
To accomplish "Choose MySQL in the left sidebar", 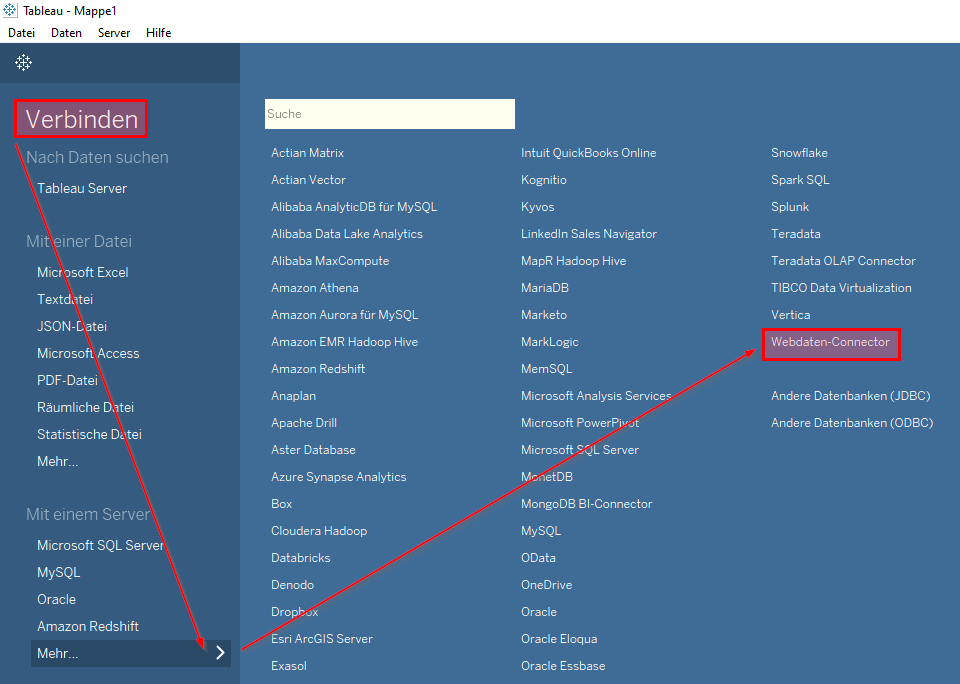I will 59,571.
